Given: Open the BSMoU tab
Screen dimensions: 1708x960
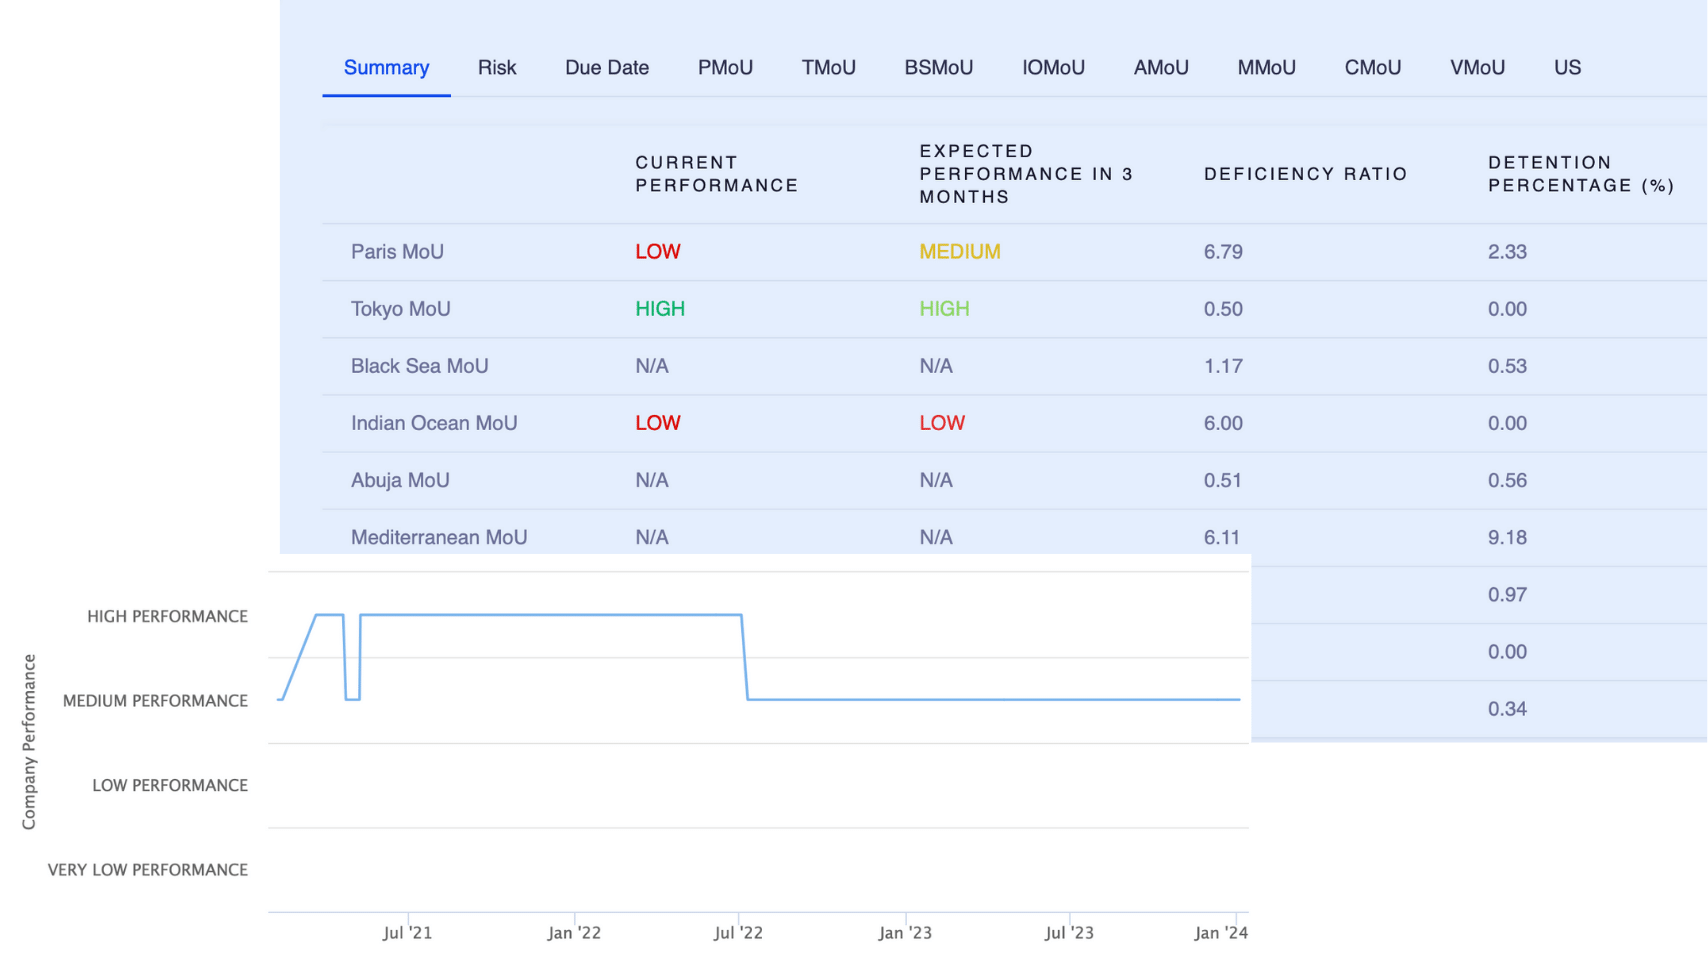Looking at the screenshot, I should 938,68.
